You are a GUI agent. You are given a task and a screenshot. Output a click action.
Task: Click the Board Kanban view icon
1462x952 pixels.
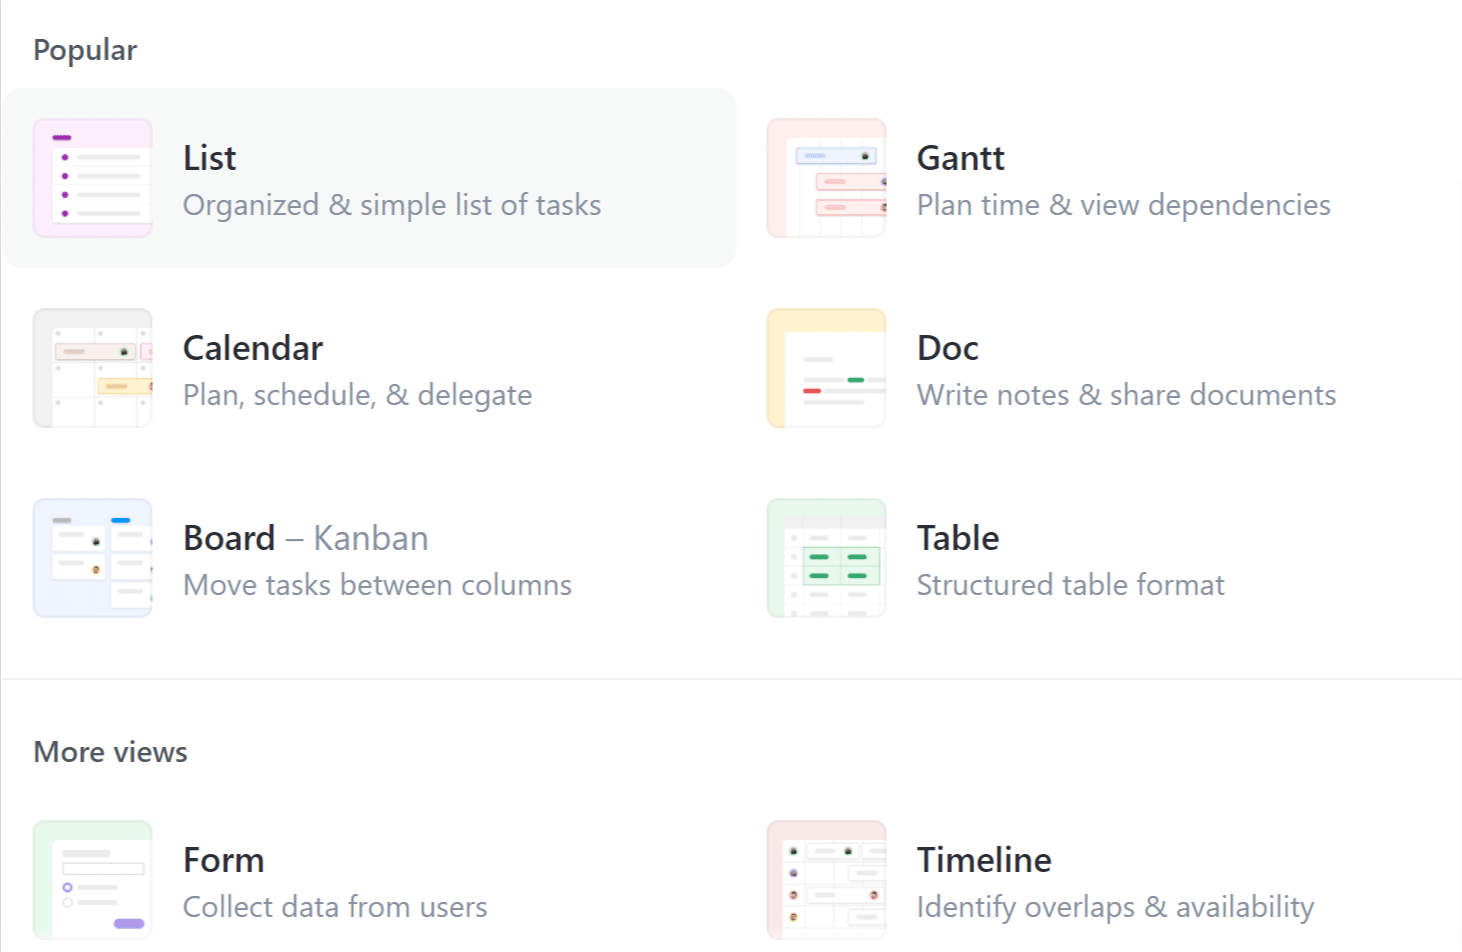coord(93,558)
